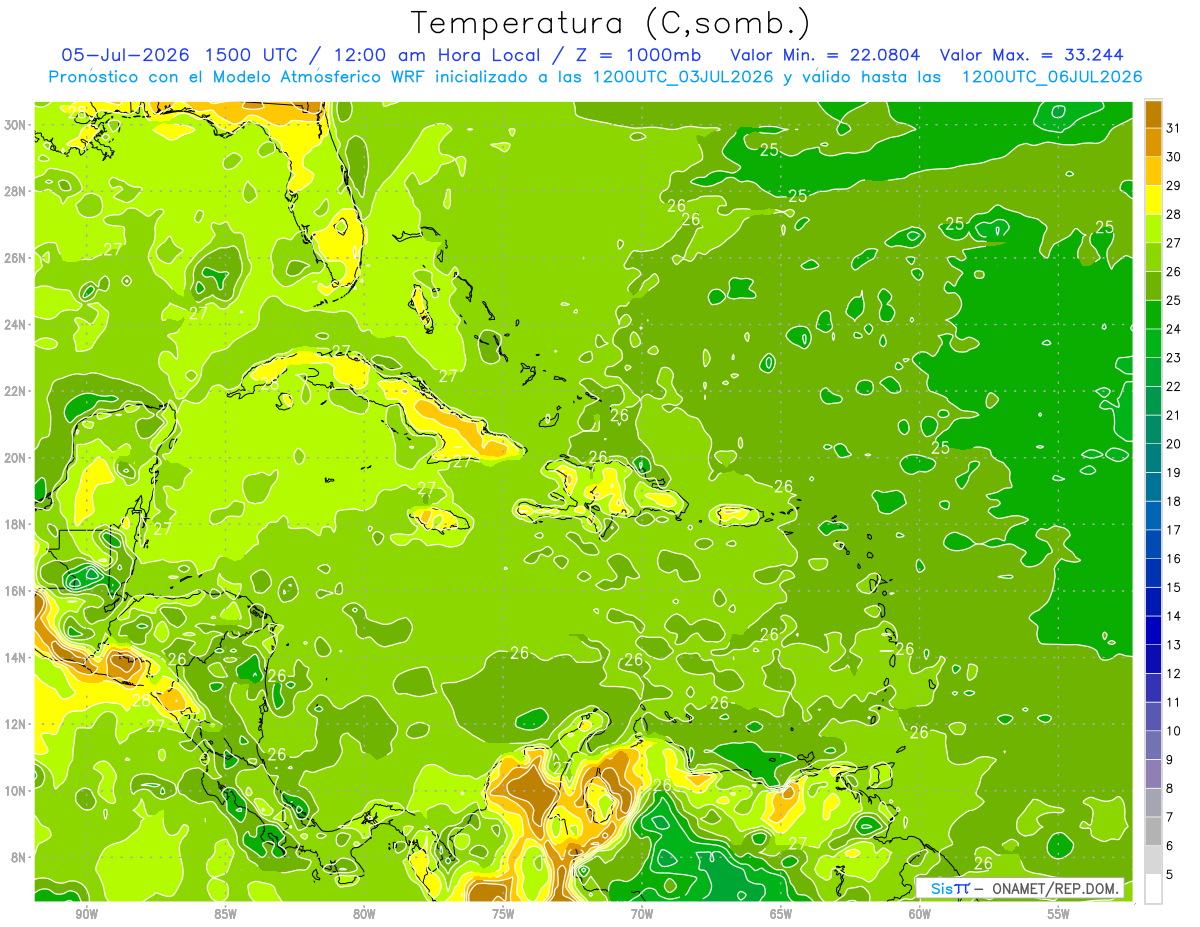This screenshot has height=927, width=1200.
Task: Click latitude axis label 18N
Action: [17, 525]
